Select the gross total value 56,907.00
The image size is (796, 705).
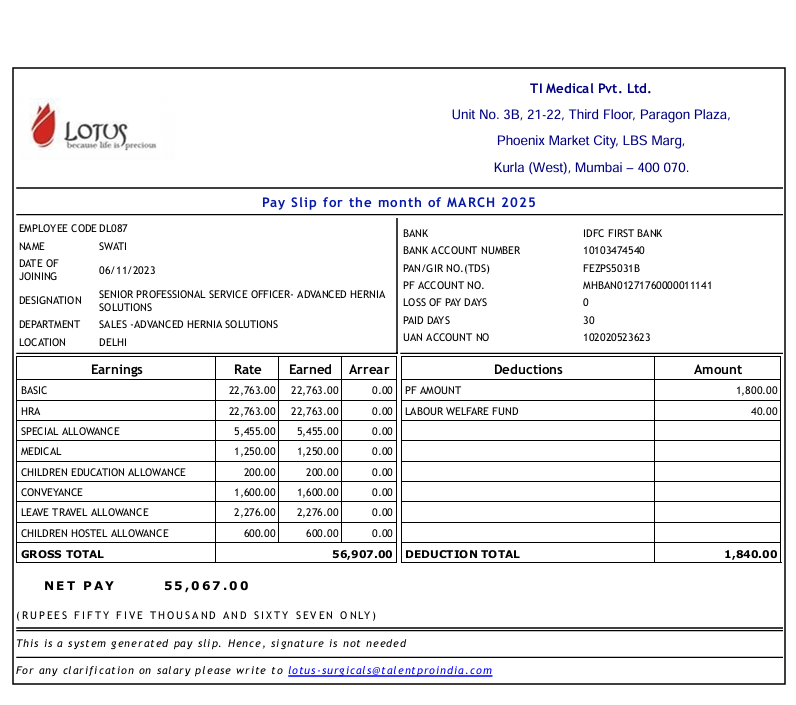pos(362,553)
